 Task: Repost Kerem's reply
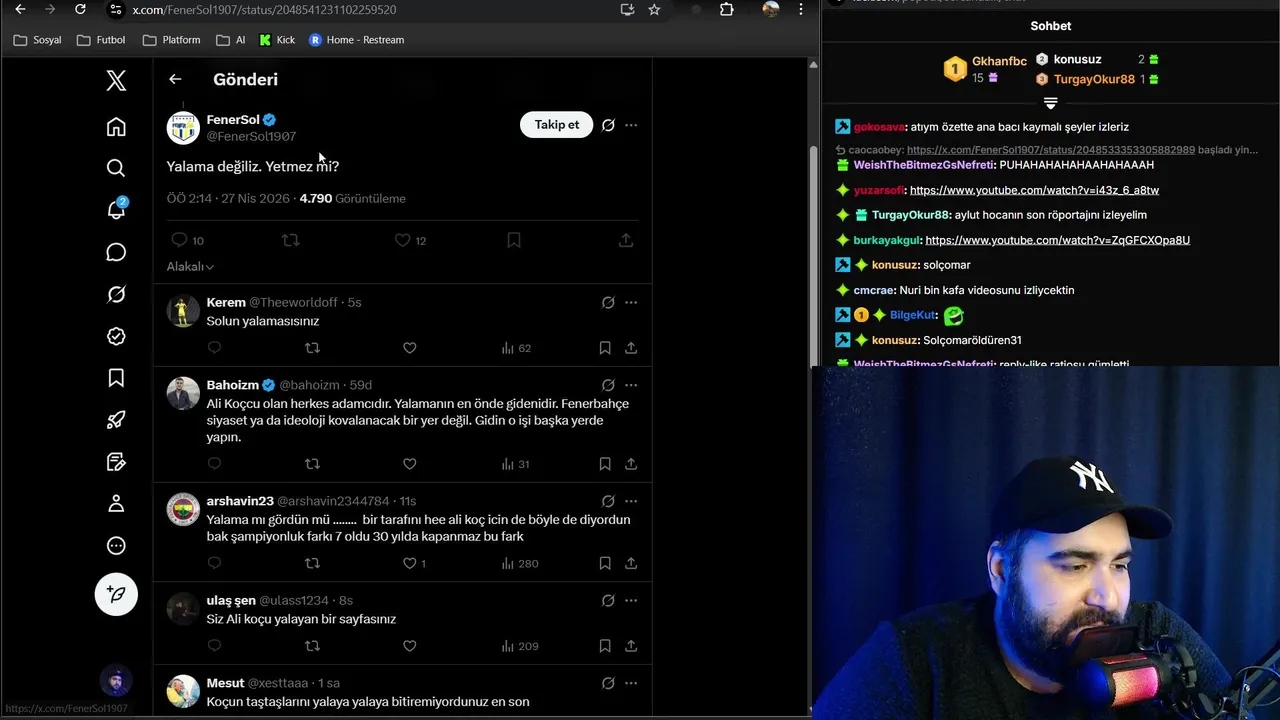312,348
